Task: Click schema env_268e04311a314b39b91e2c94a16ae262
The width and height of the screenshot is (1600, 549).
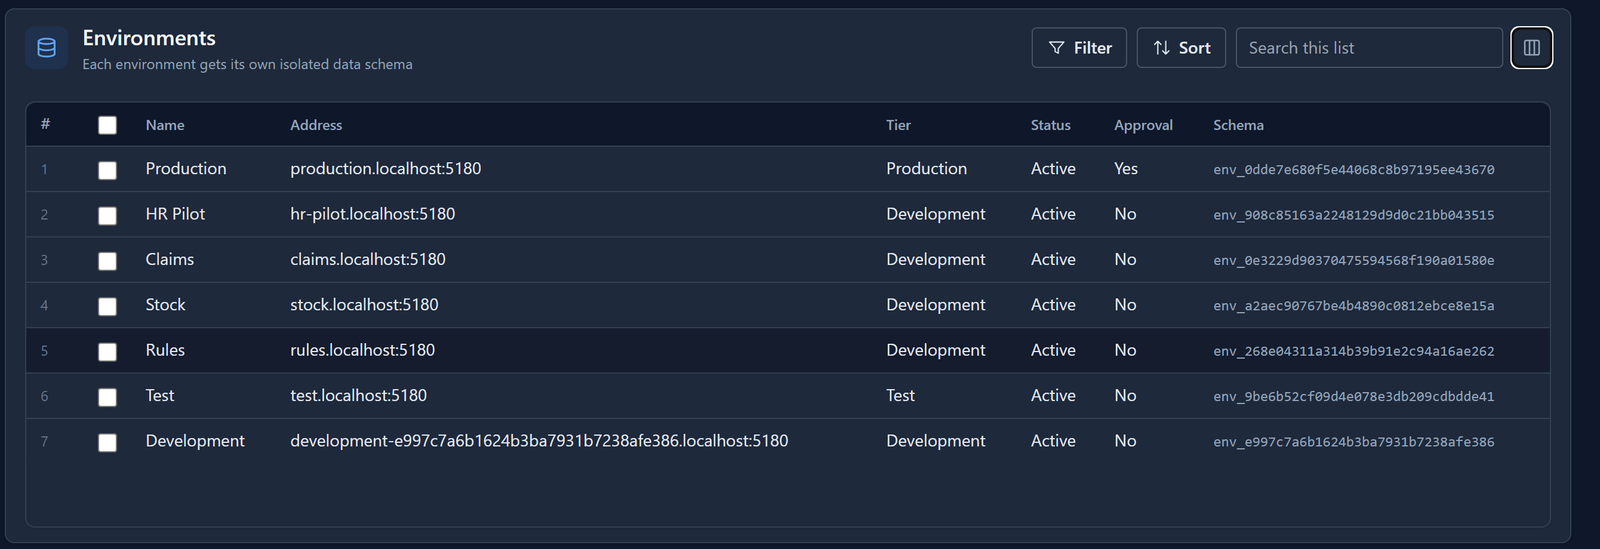Action: point(1354,351)
